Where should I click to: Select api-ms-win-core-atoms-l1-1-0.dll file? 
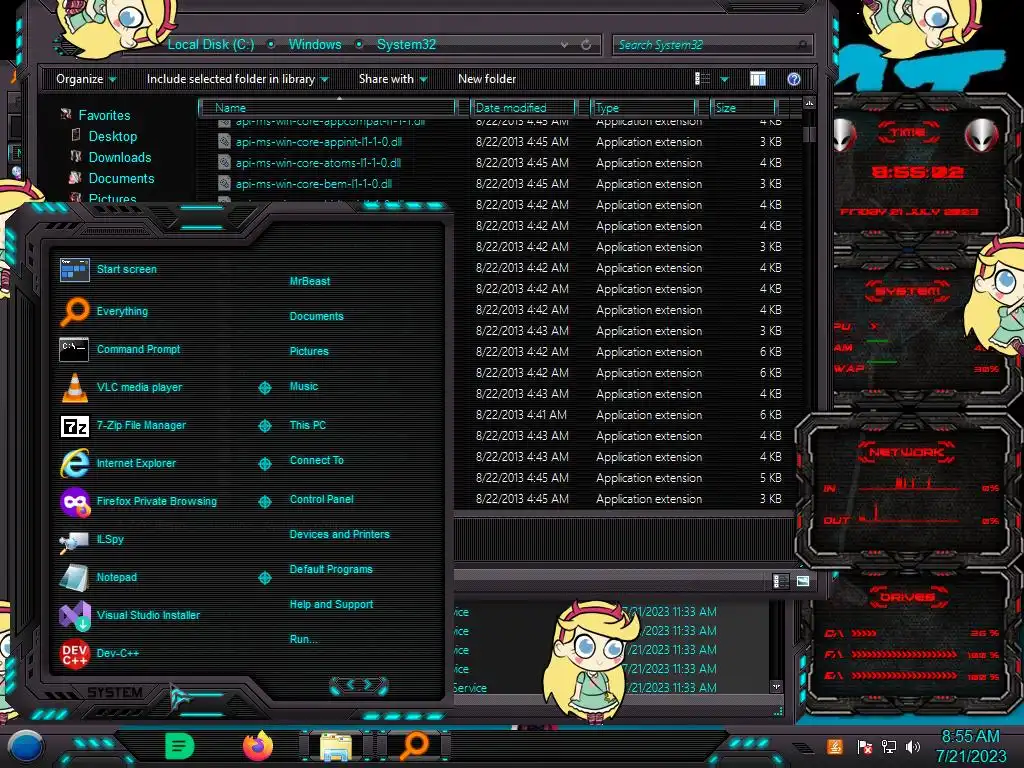[x=318, y=163]
